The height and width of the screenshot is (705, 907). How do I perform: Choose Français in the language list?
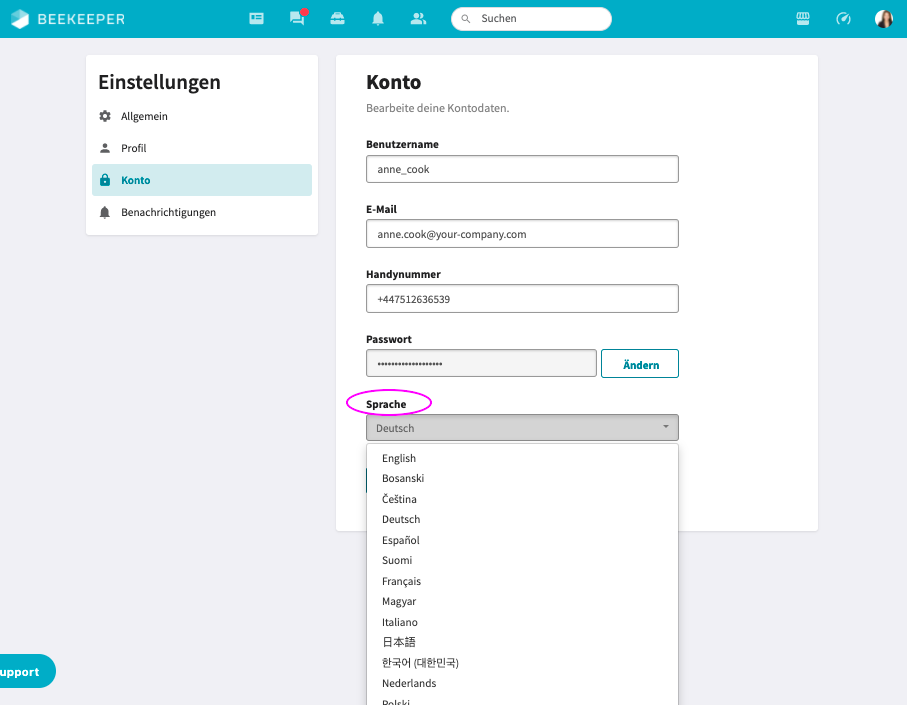pos(401,581)
